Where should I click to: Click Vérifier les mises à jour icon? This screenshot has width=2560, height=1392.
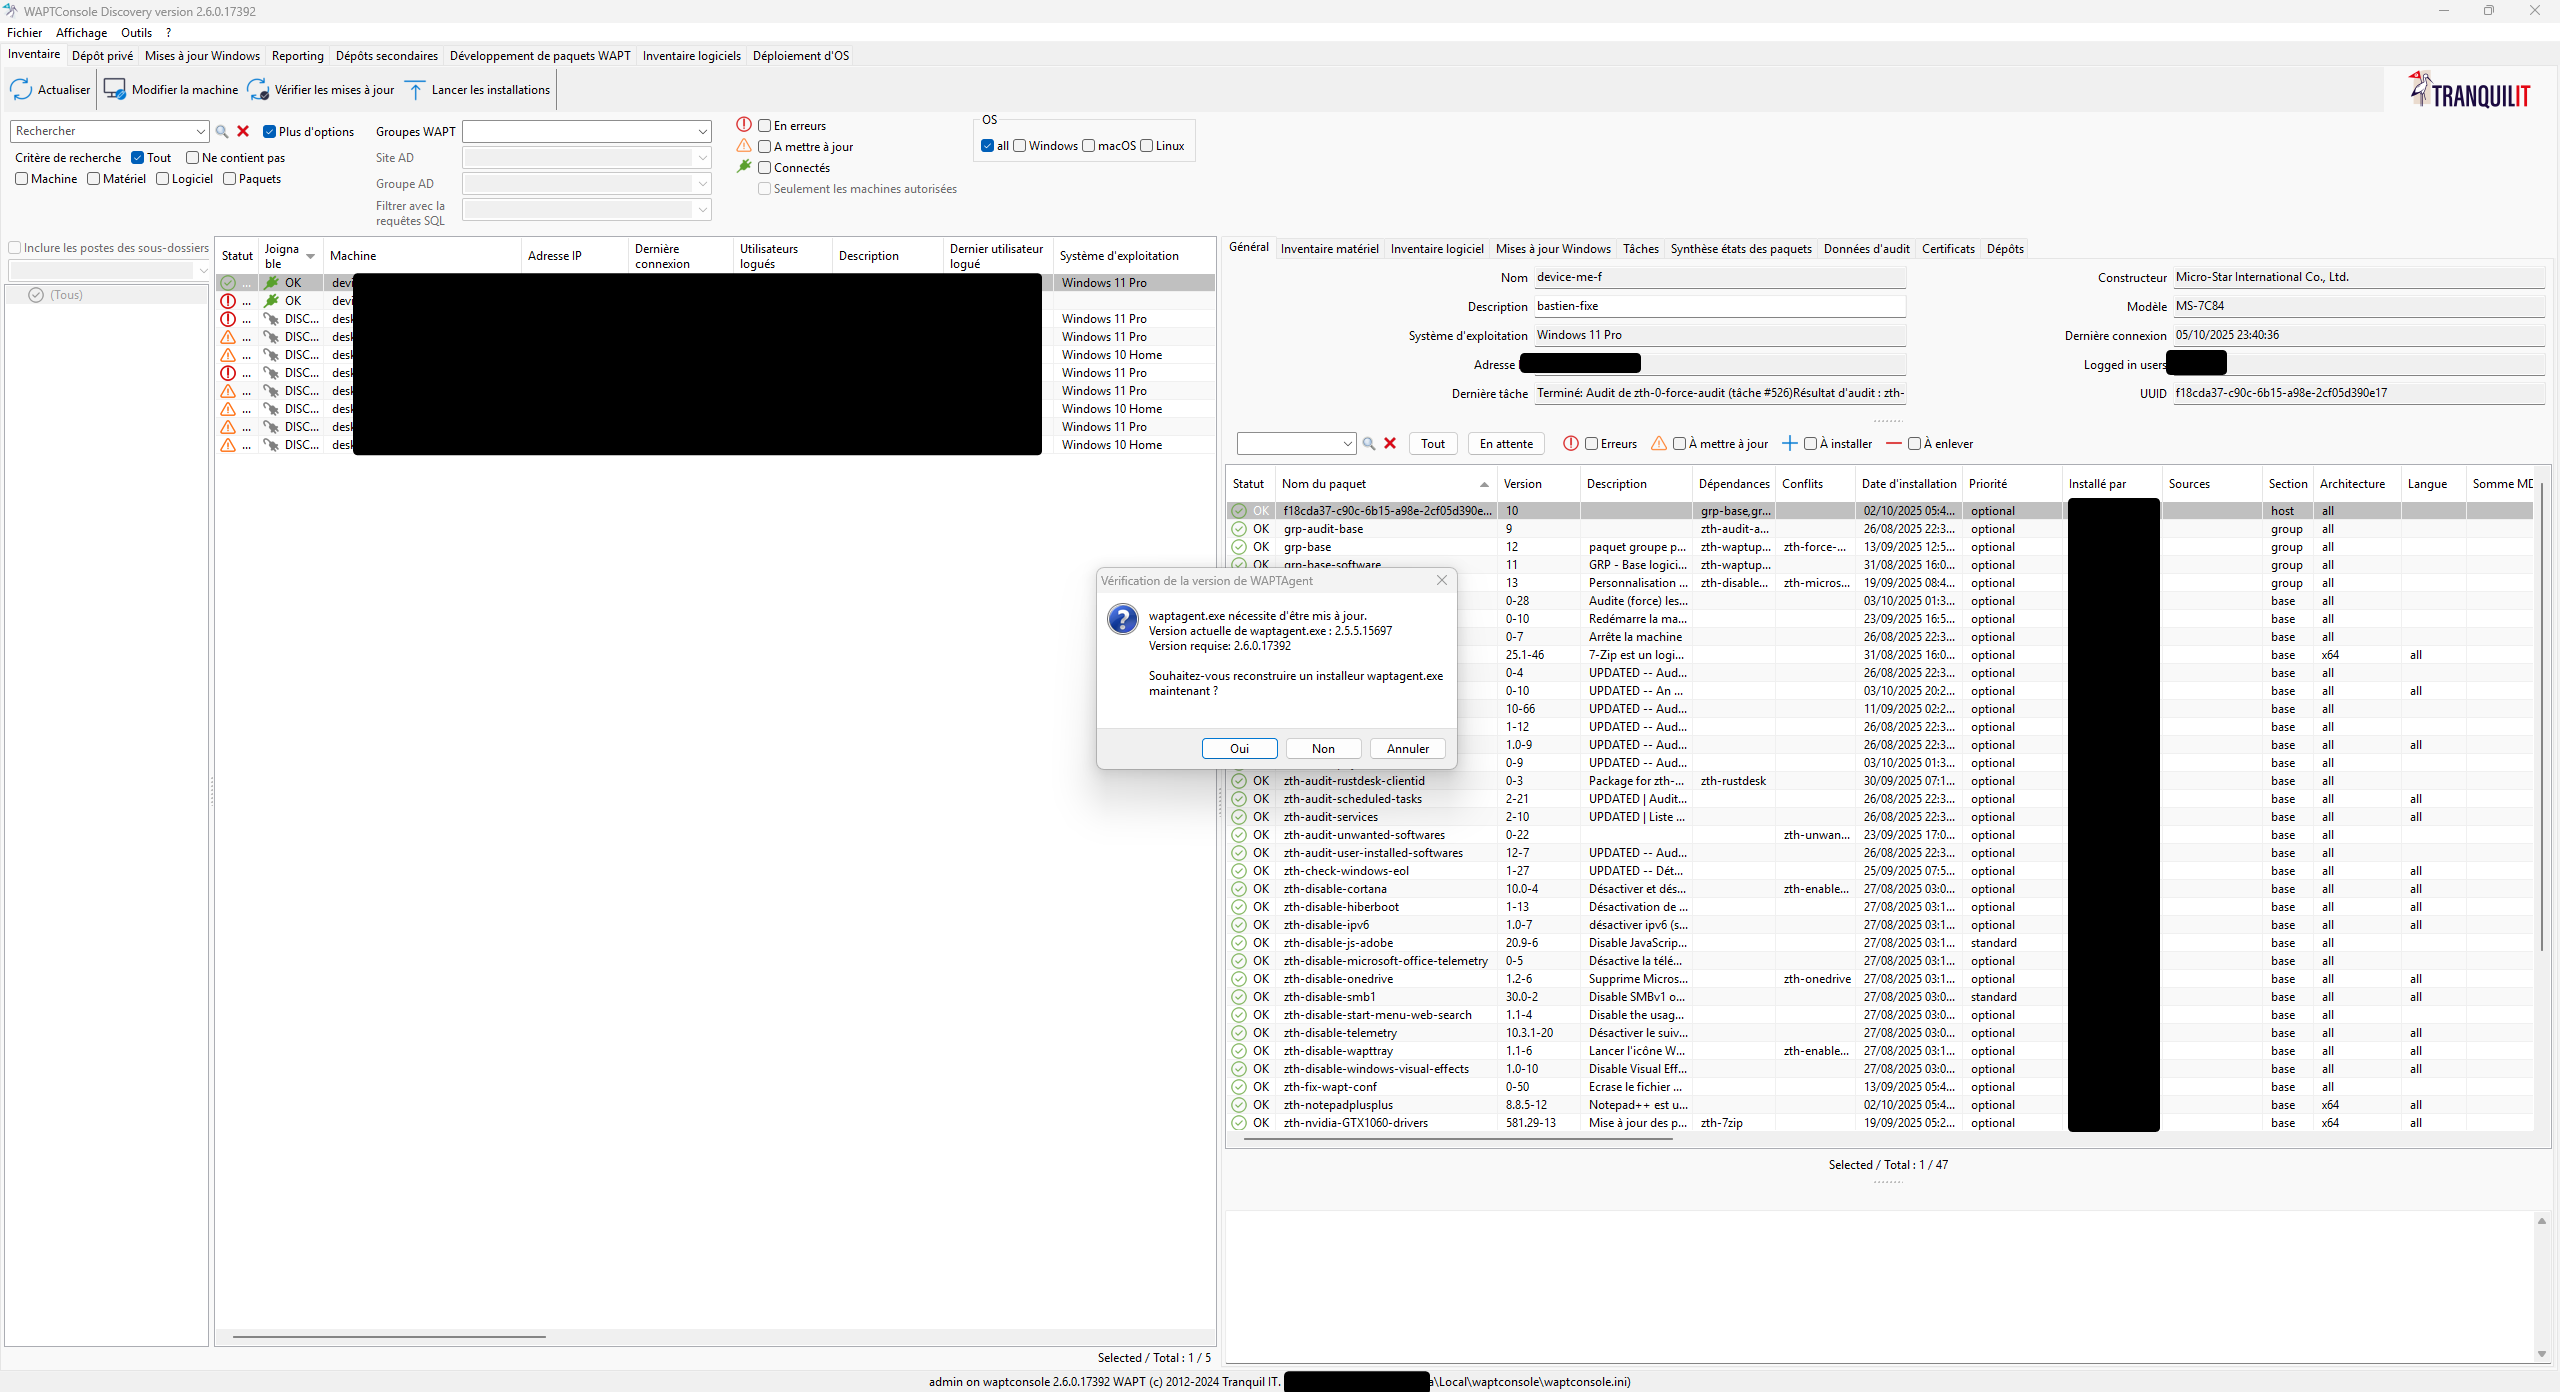[x=258, y=90]
